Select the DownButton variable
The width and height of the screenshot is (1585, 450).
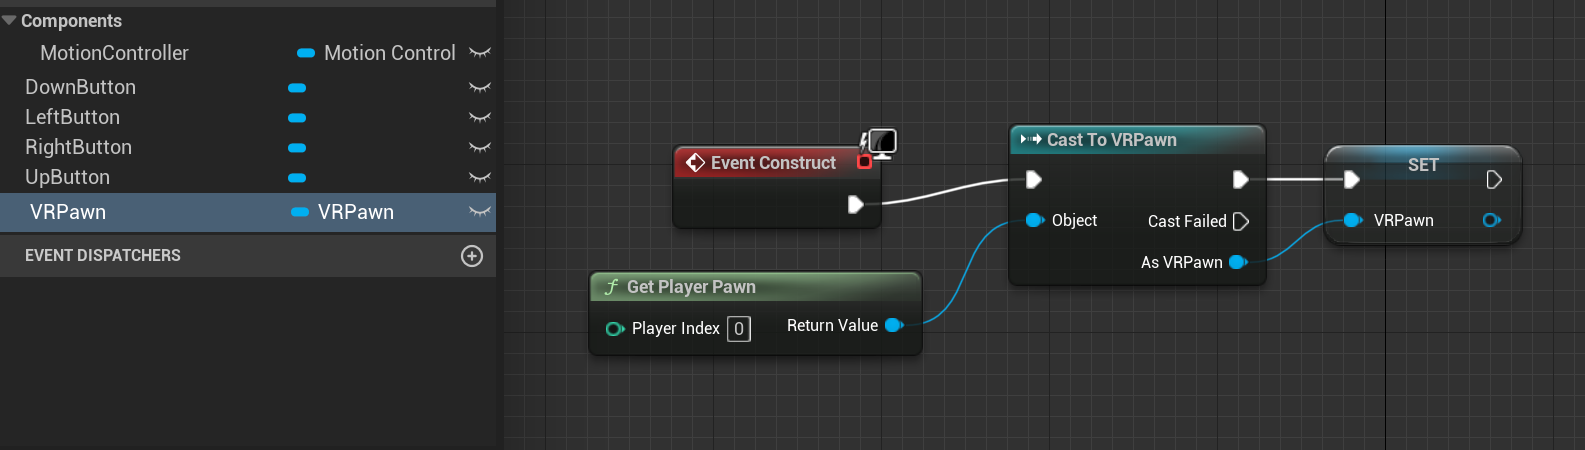[80, 87]
